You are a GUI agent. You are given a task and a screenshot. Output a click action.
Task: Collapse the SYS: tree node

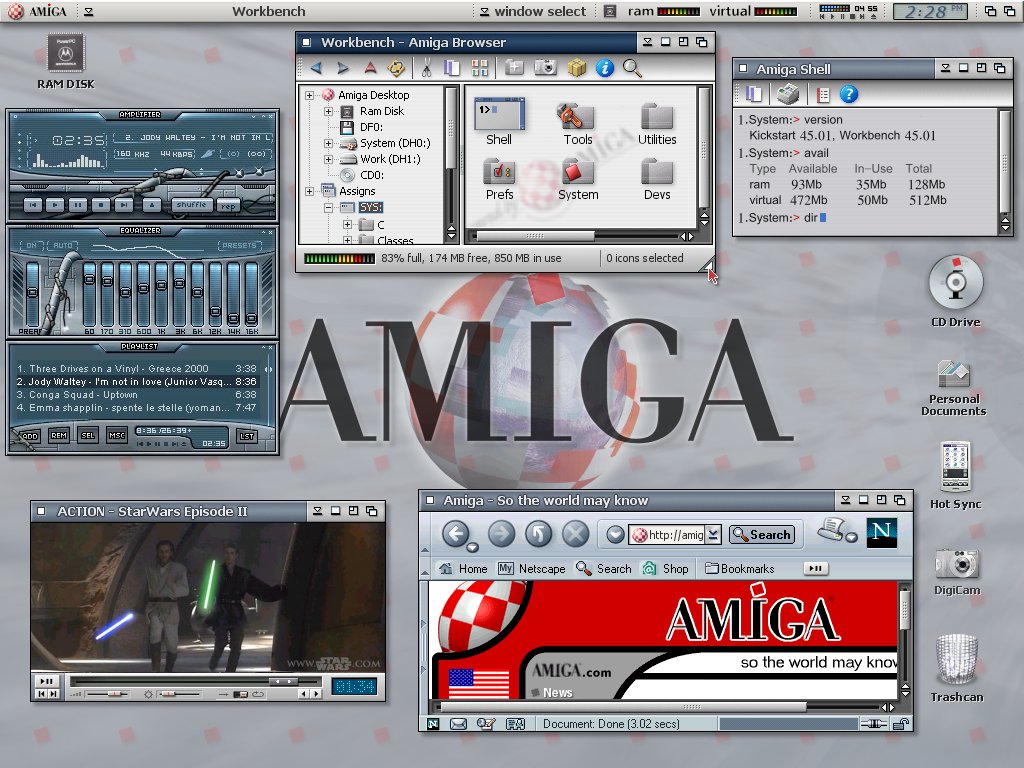328,208
